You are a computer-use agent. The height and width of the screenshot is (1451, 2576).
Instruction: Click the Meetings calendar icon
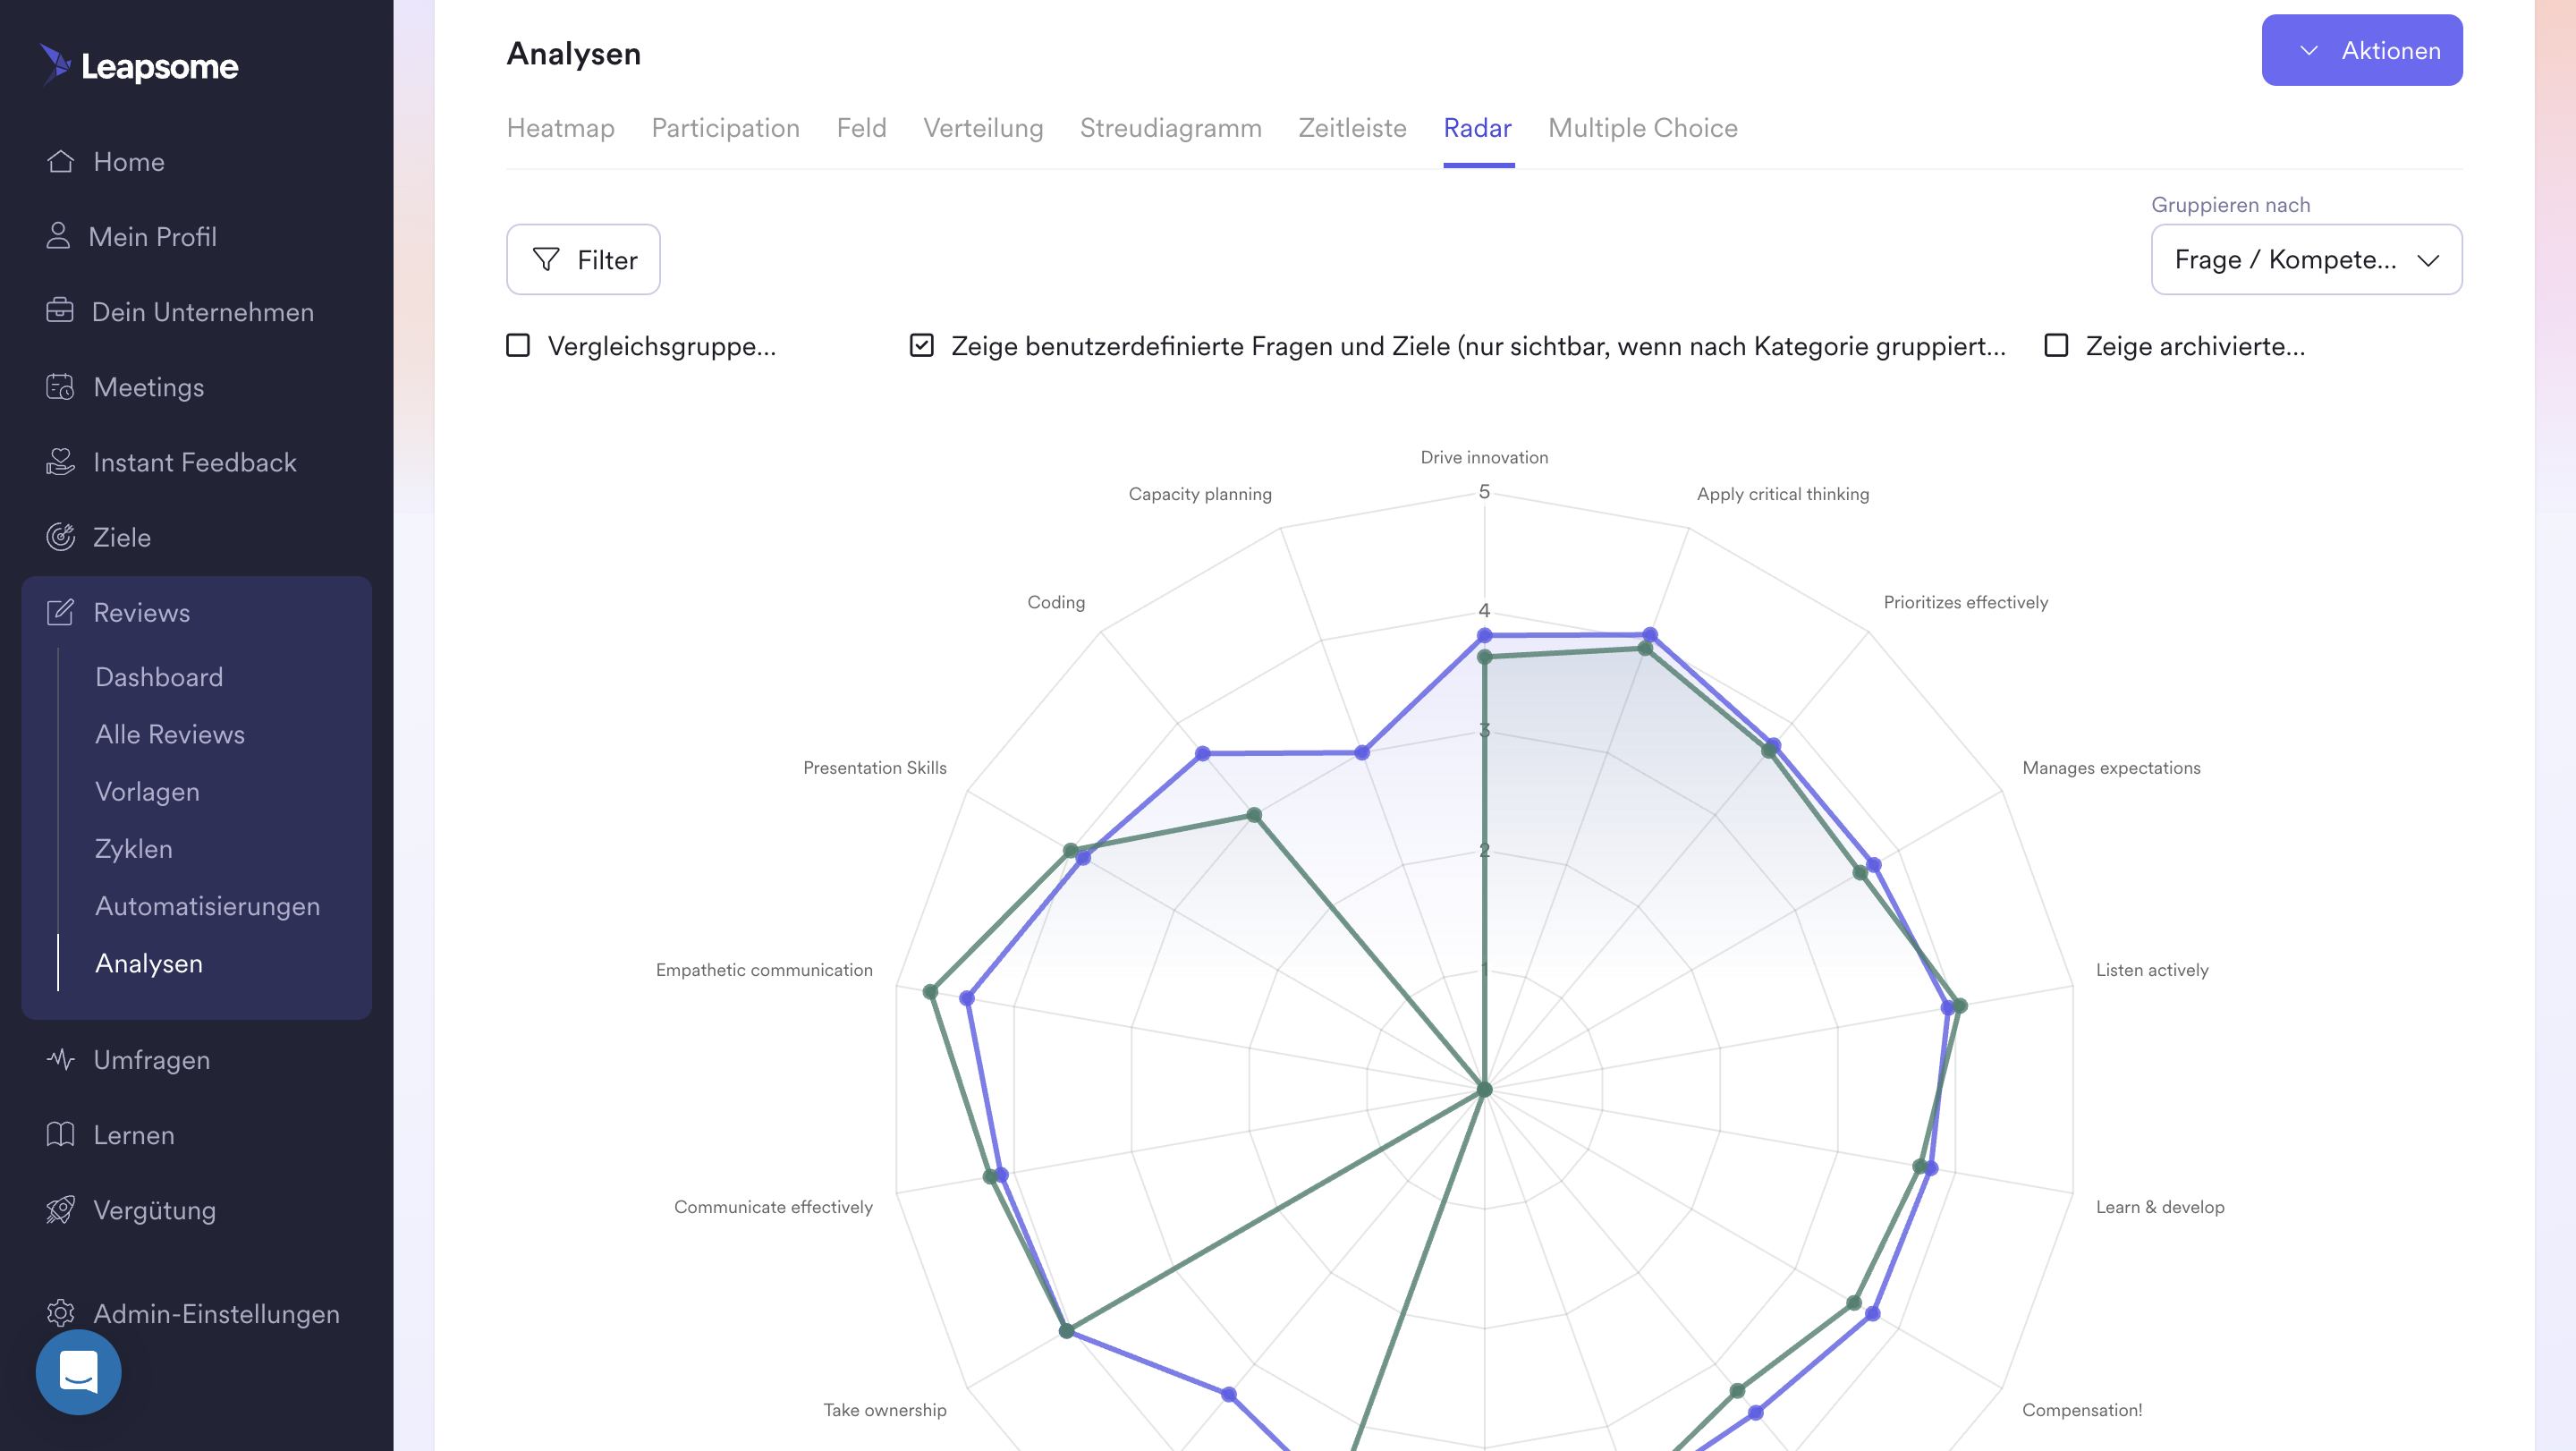pyautogui.click(x=60, y=386)
